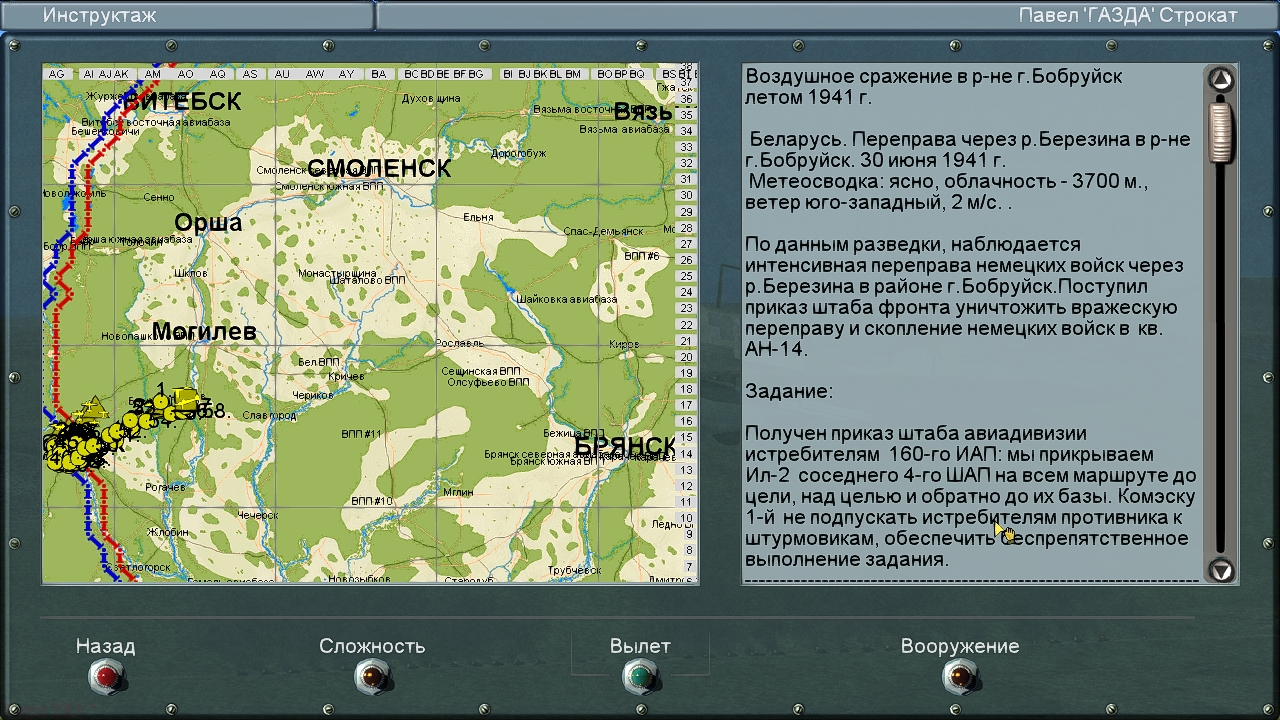Click the Чериков town on the map
Screen dimensions: 1280x720
[x=312, y=395]
